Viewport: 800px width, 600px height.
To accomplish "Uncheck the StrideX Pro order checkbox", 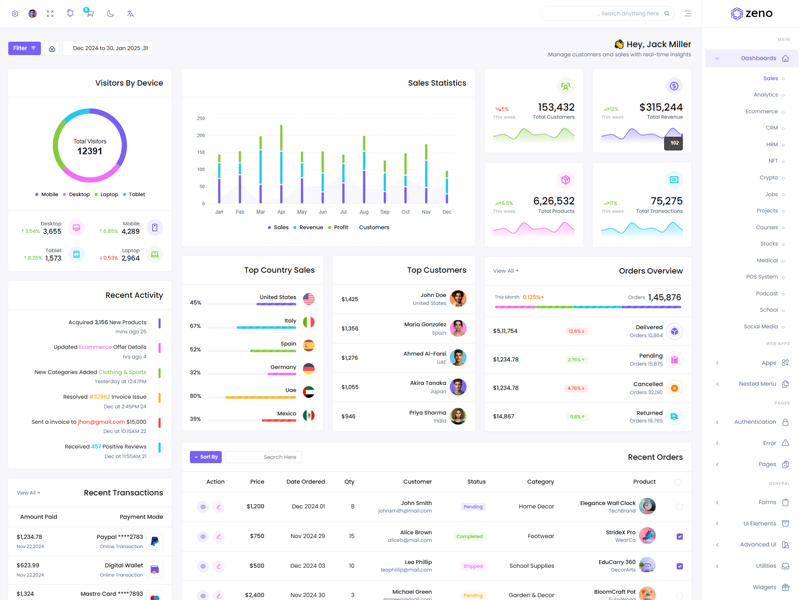I will [x=679, y=536].
